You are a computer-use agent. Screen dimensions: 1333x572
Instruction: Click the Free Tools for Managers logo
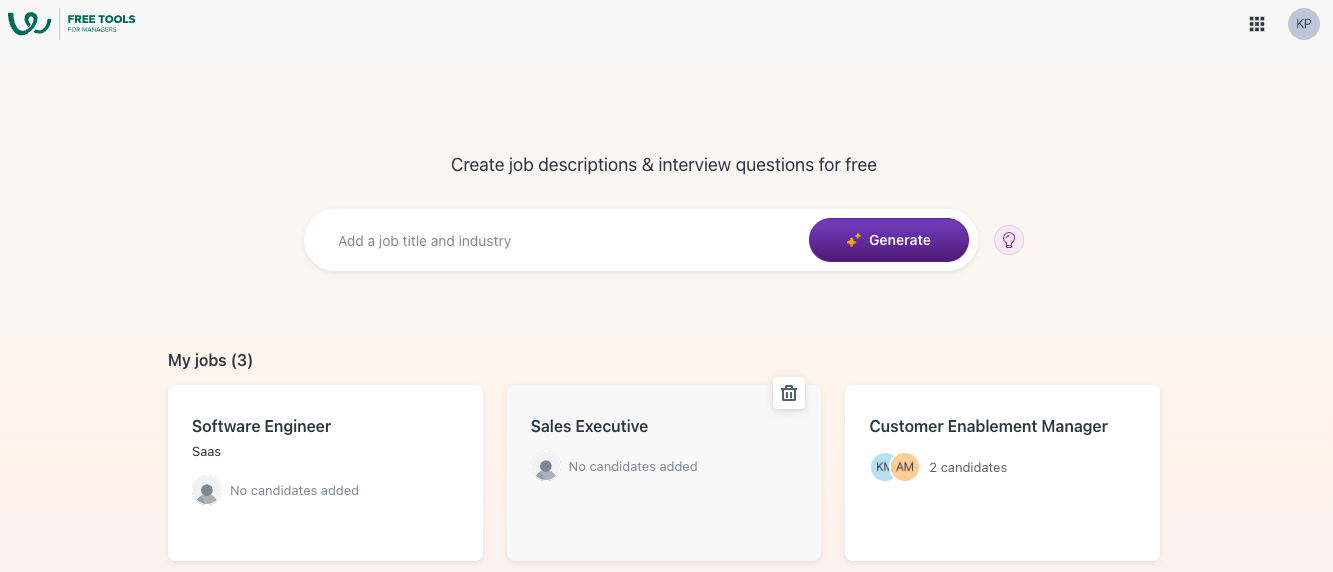72,23
